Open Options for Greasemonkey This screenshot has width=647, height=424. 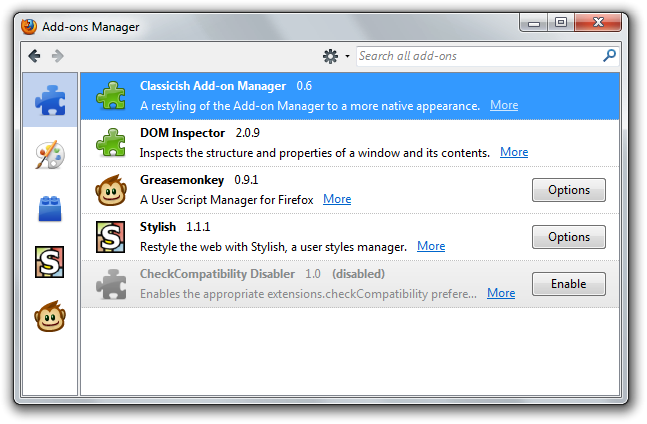tap(569, 190)
